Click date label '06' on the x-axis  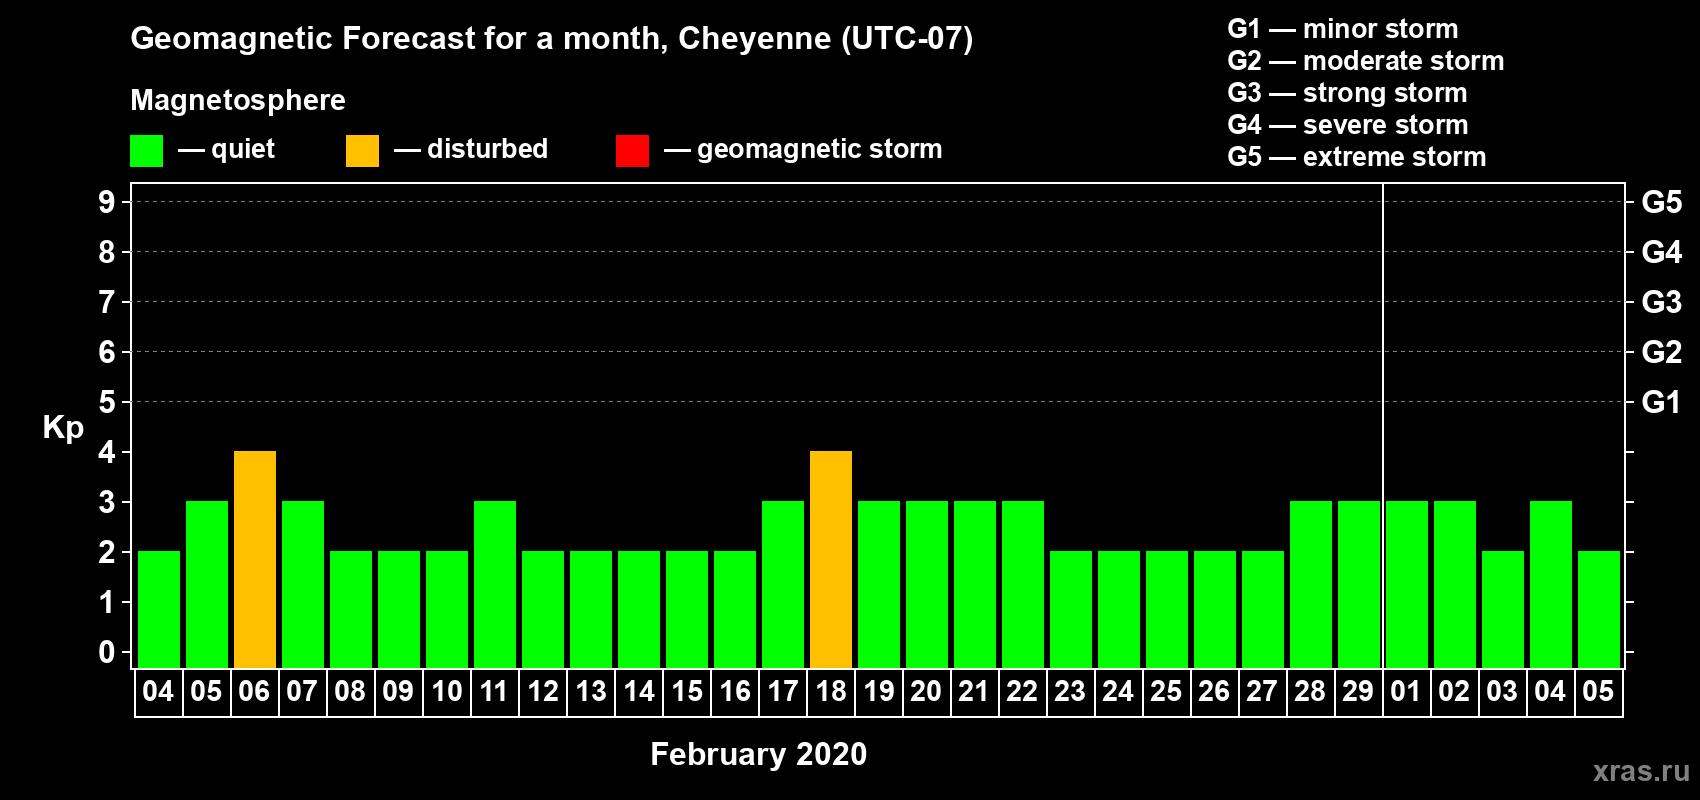(255, 692)
